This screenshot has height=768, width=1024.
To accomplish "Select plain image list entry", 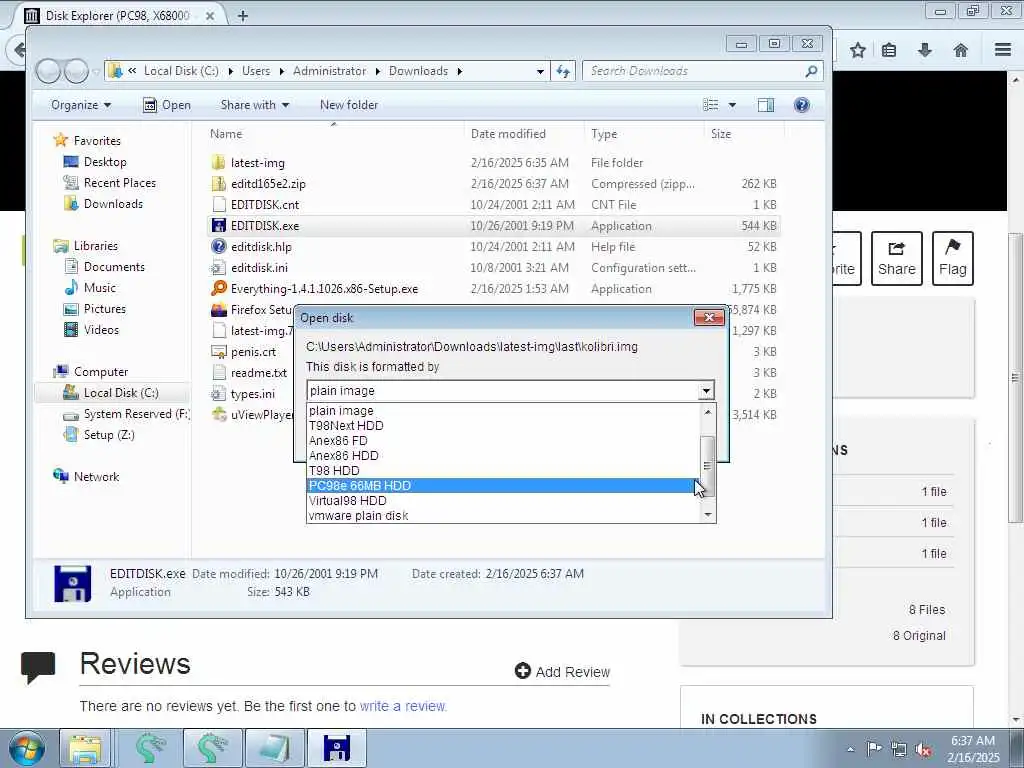I will tap(502, 411).
